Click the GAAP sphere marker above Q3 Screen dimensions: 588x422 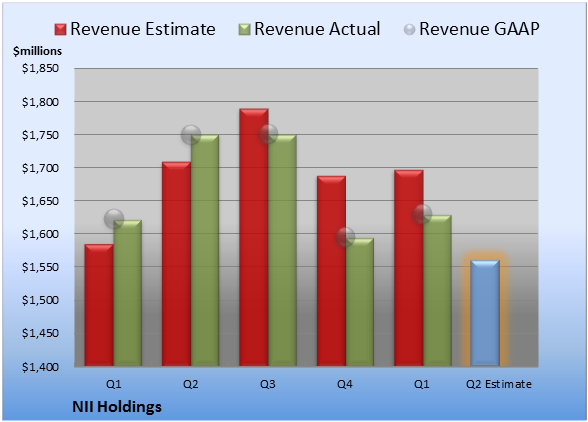(x=268, y=134)
